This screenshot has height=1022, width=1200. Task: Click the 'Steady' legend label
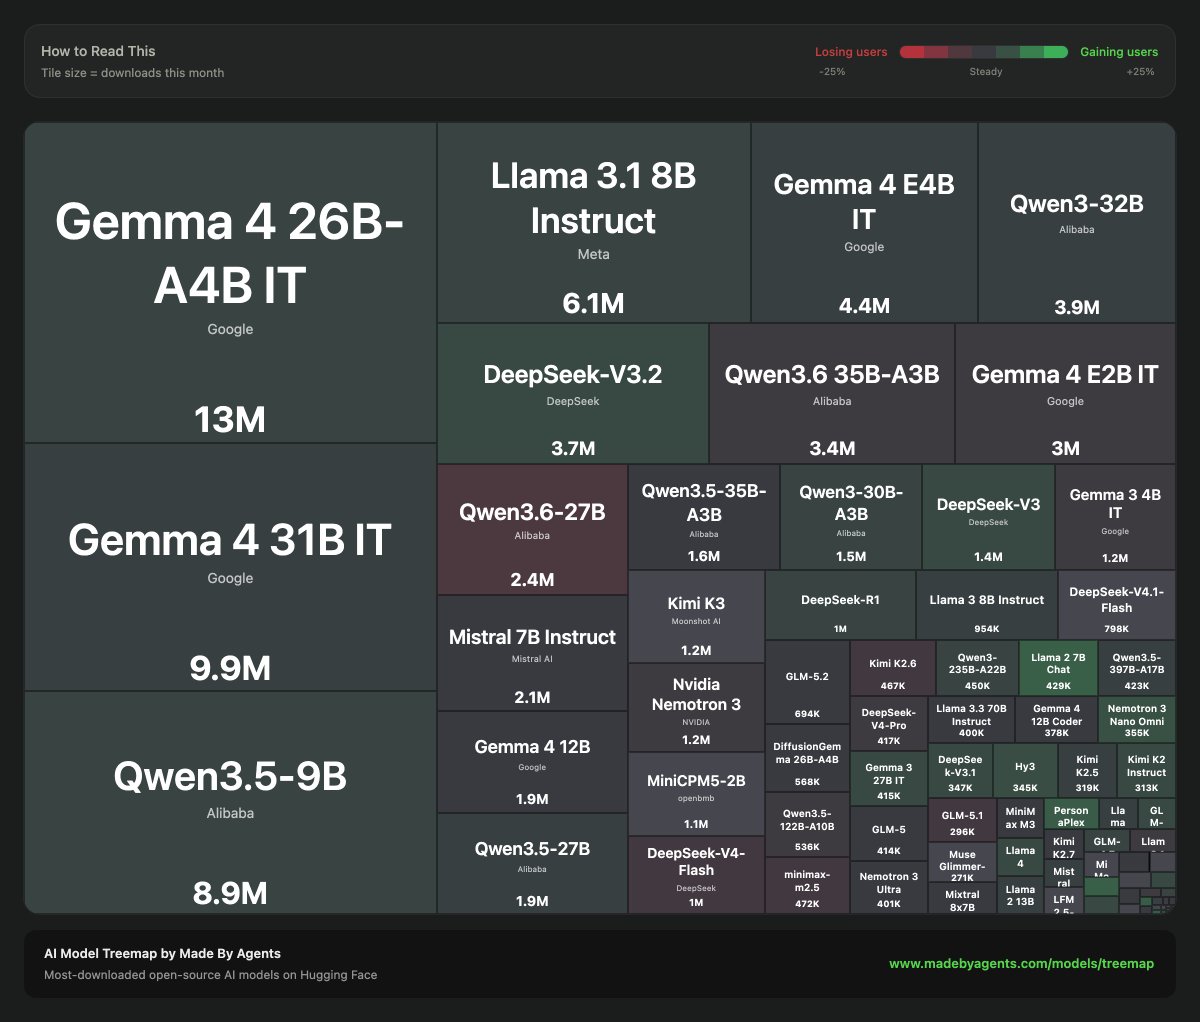[x=985, y=72]
